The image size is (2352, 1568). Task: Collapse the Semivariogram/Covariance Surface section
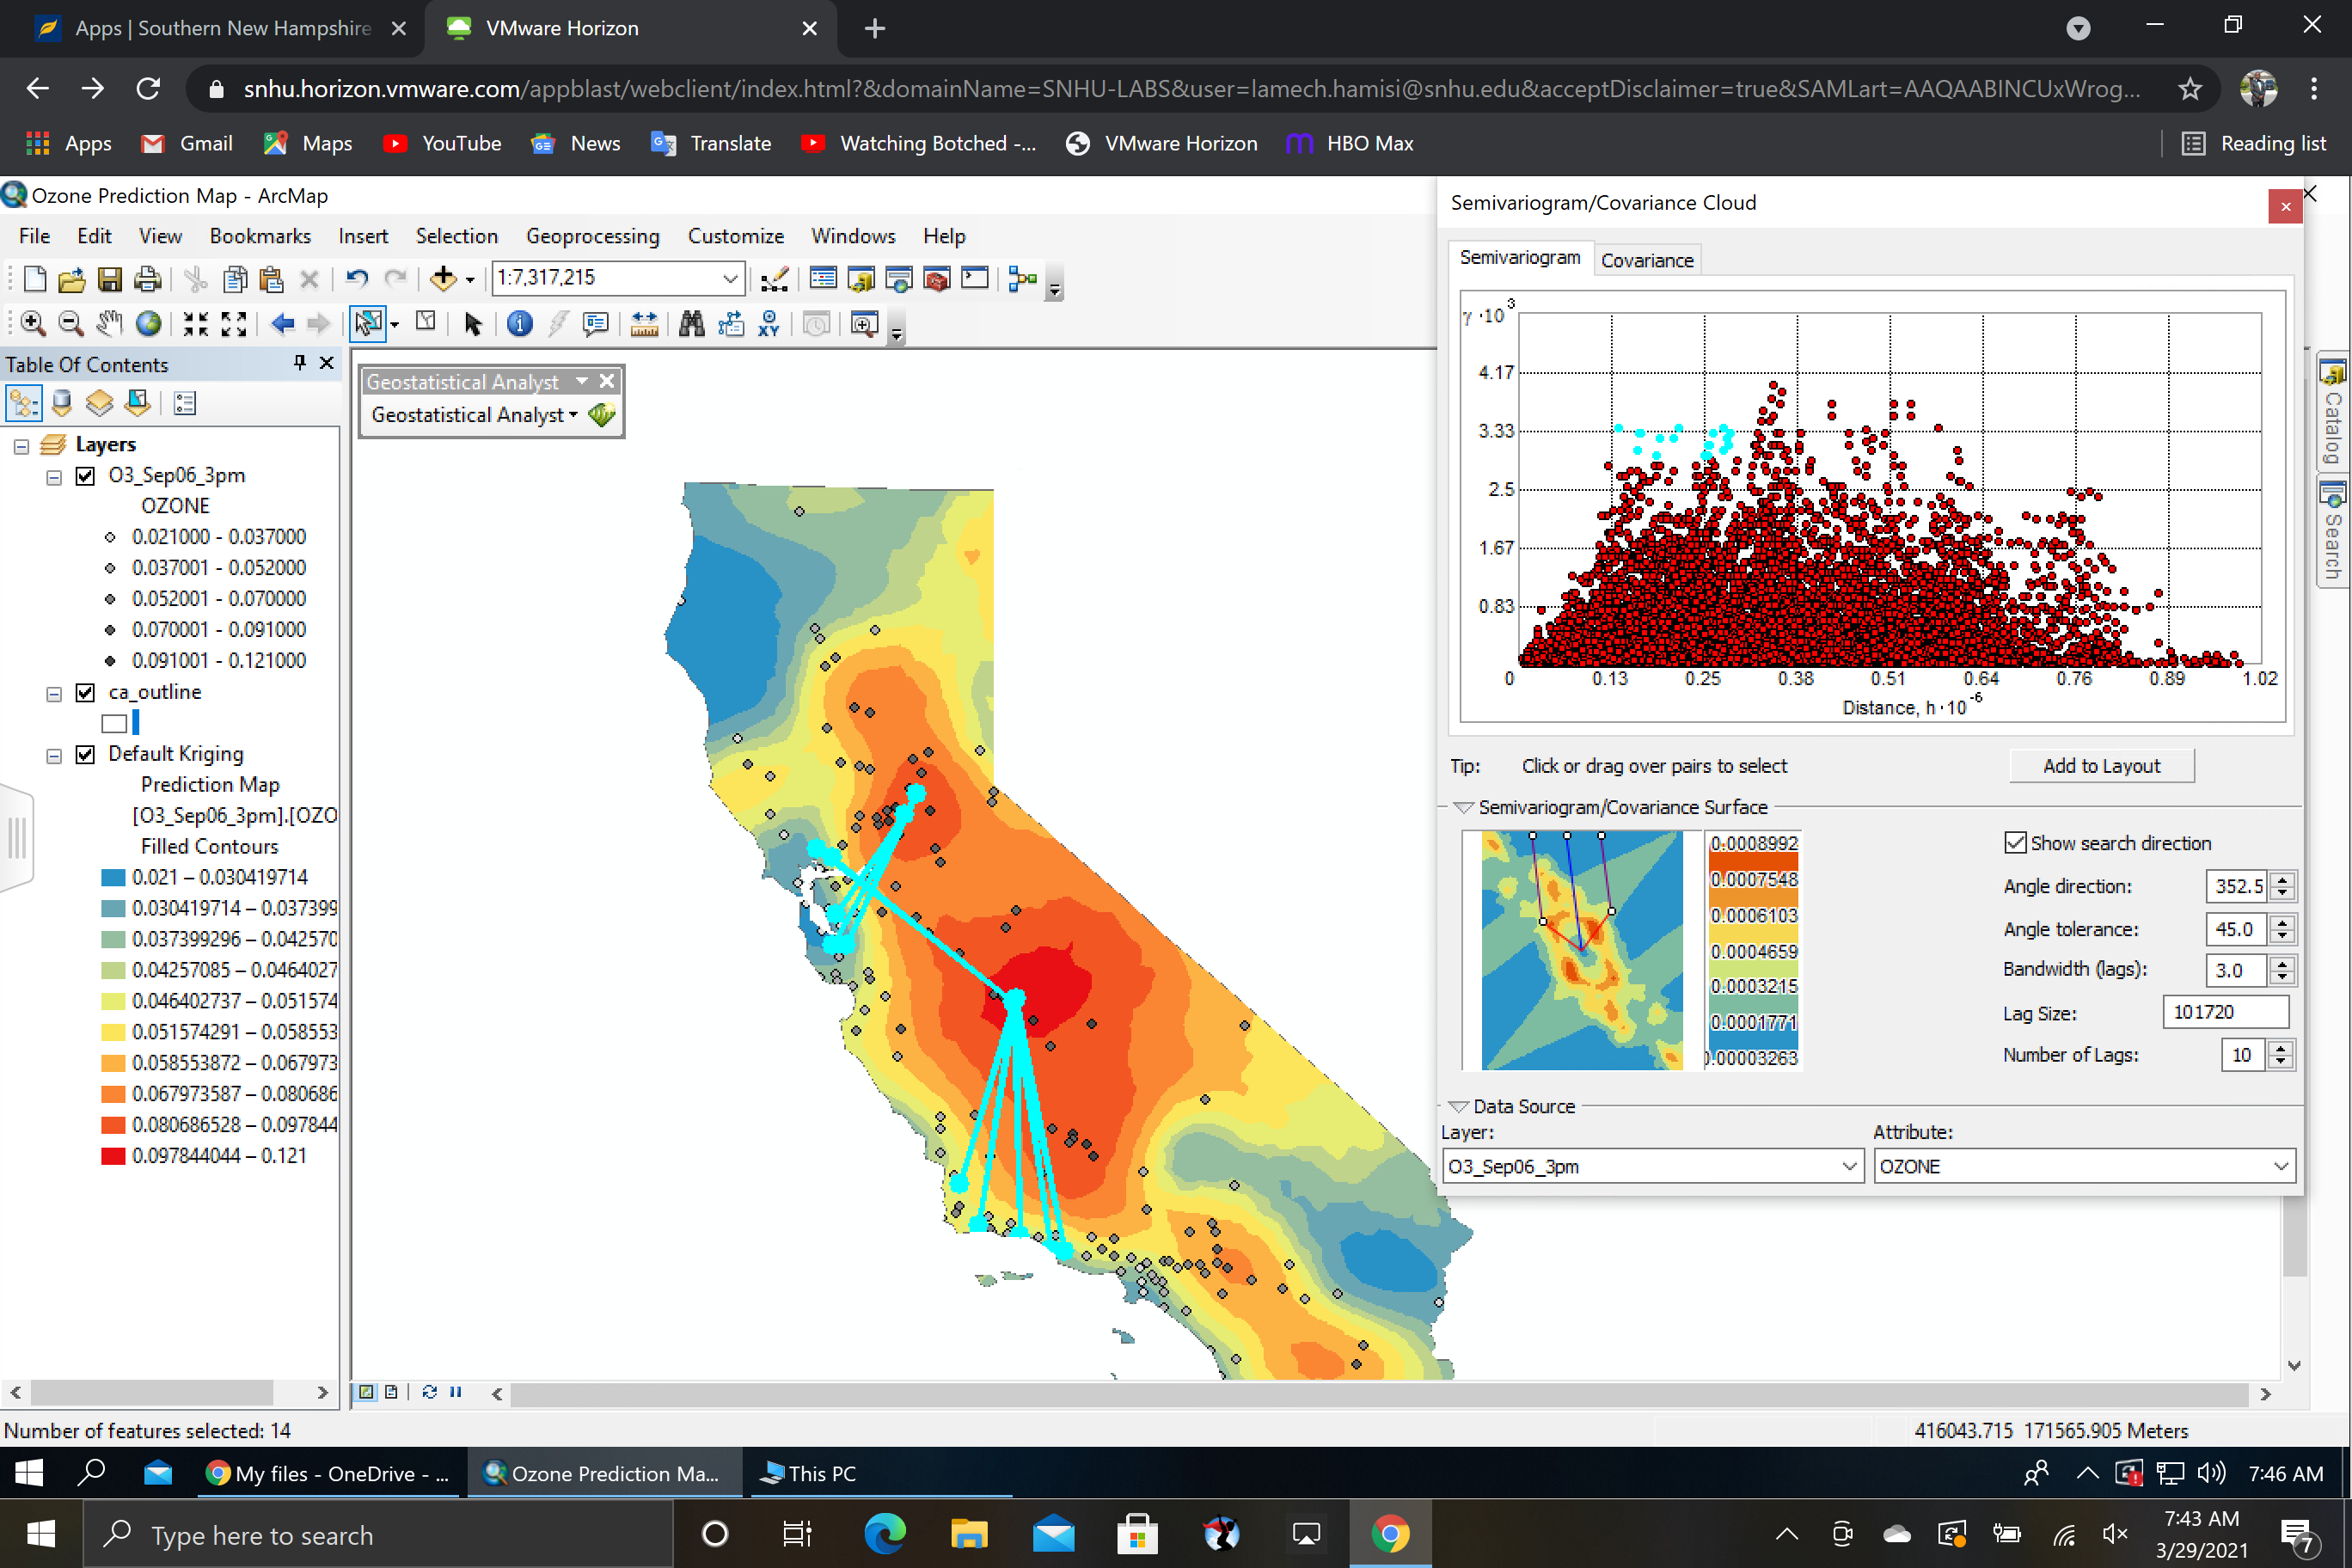tap(1464, 807)
